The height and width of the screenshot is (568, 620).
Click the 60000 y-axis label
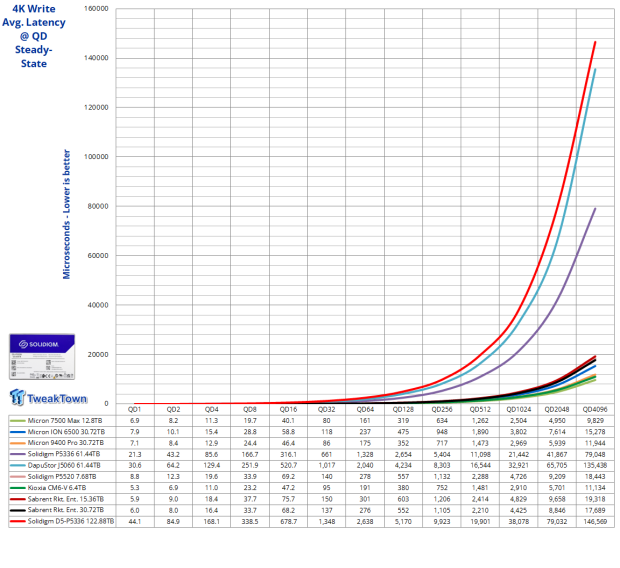pyautogui.click(x=98, y=256)
